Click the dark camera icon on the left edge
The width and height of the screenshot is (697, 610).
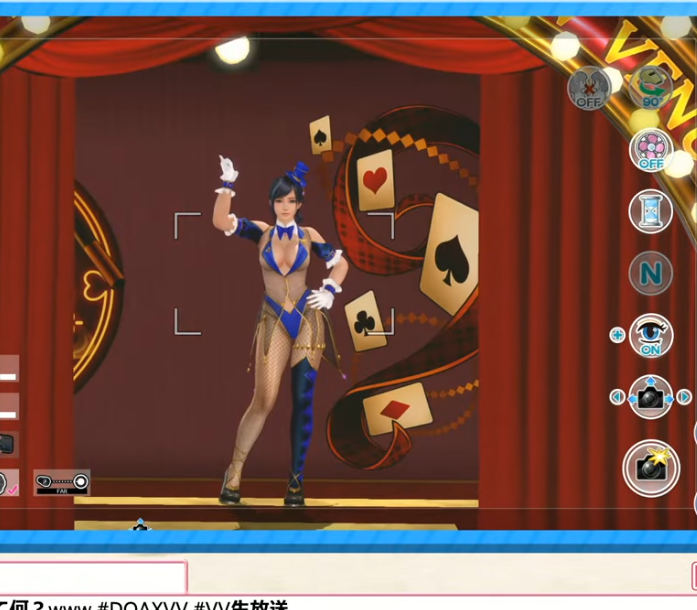tap(9, 444)
